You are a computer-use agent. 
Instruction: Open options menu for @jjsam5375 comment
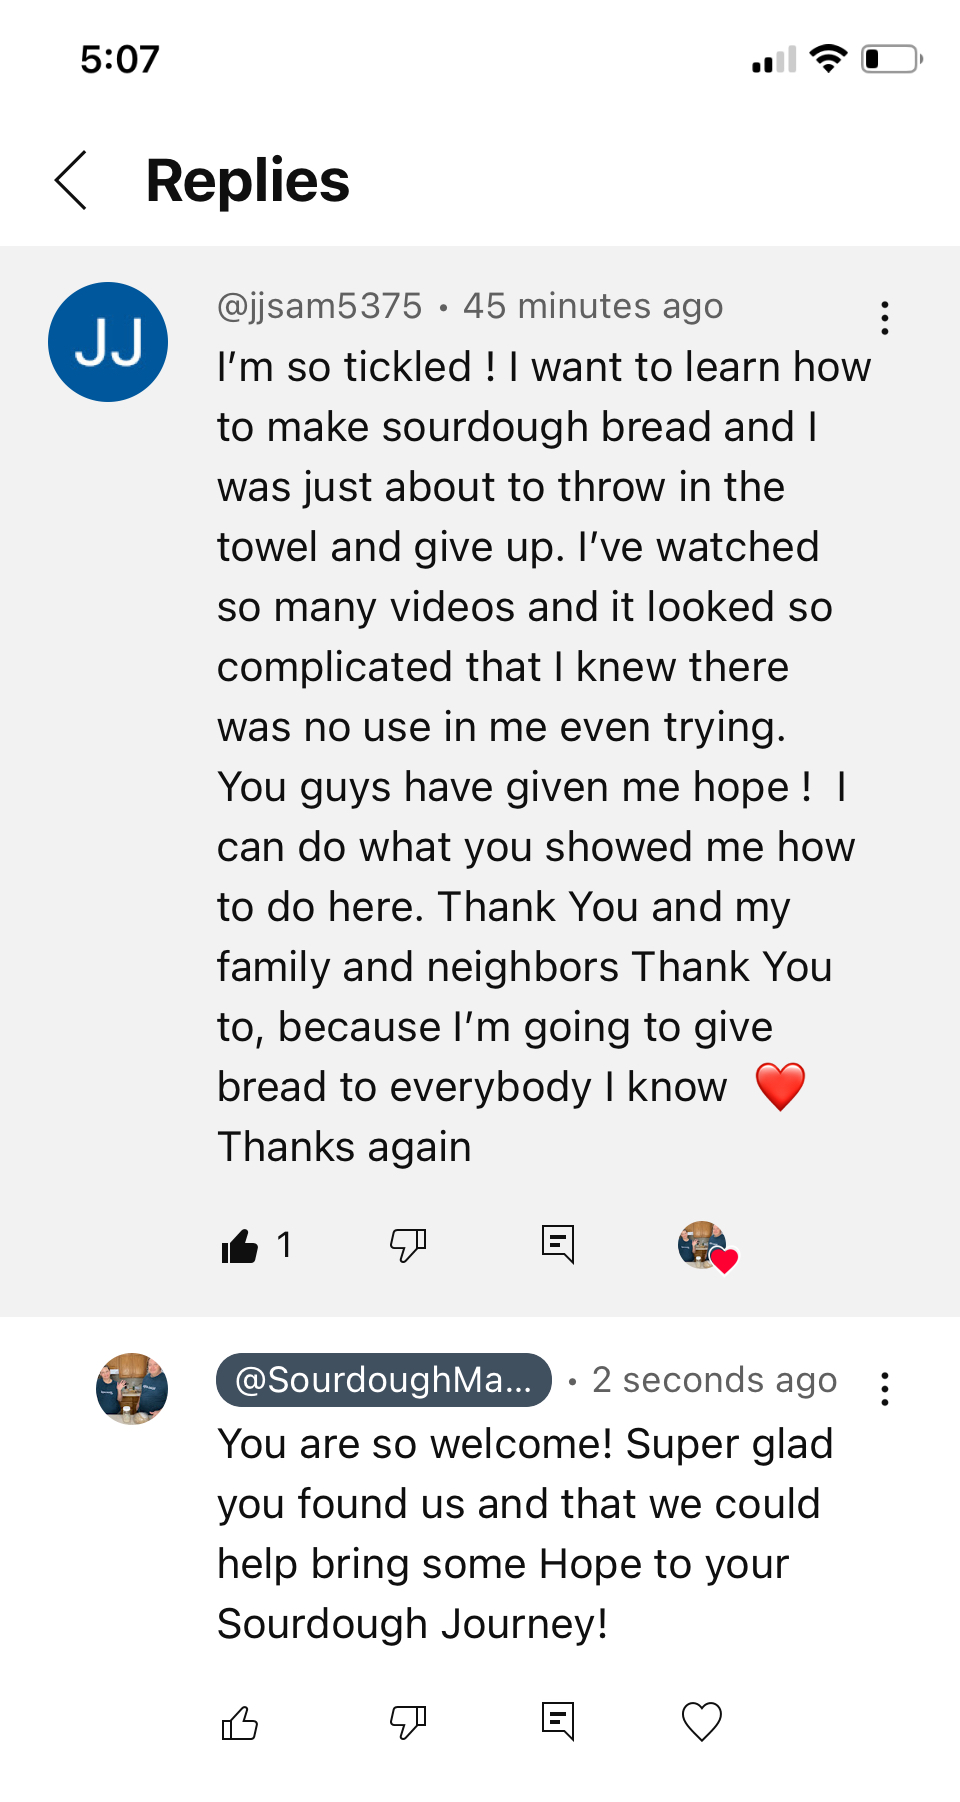point(884,318)
